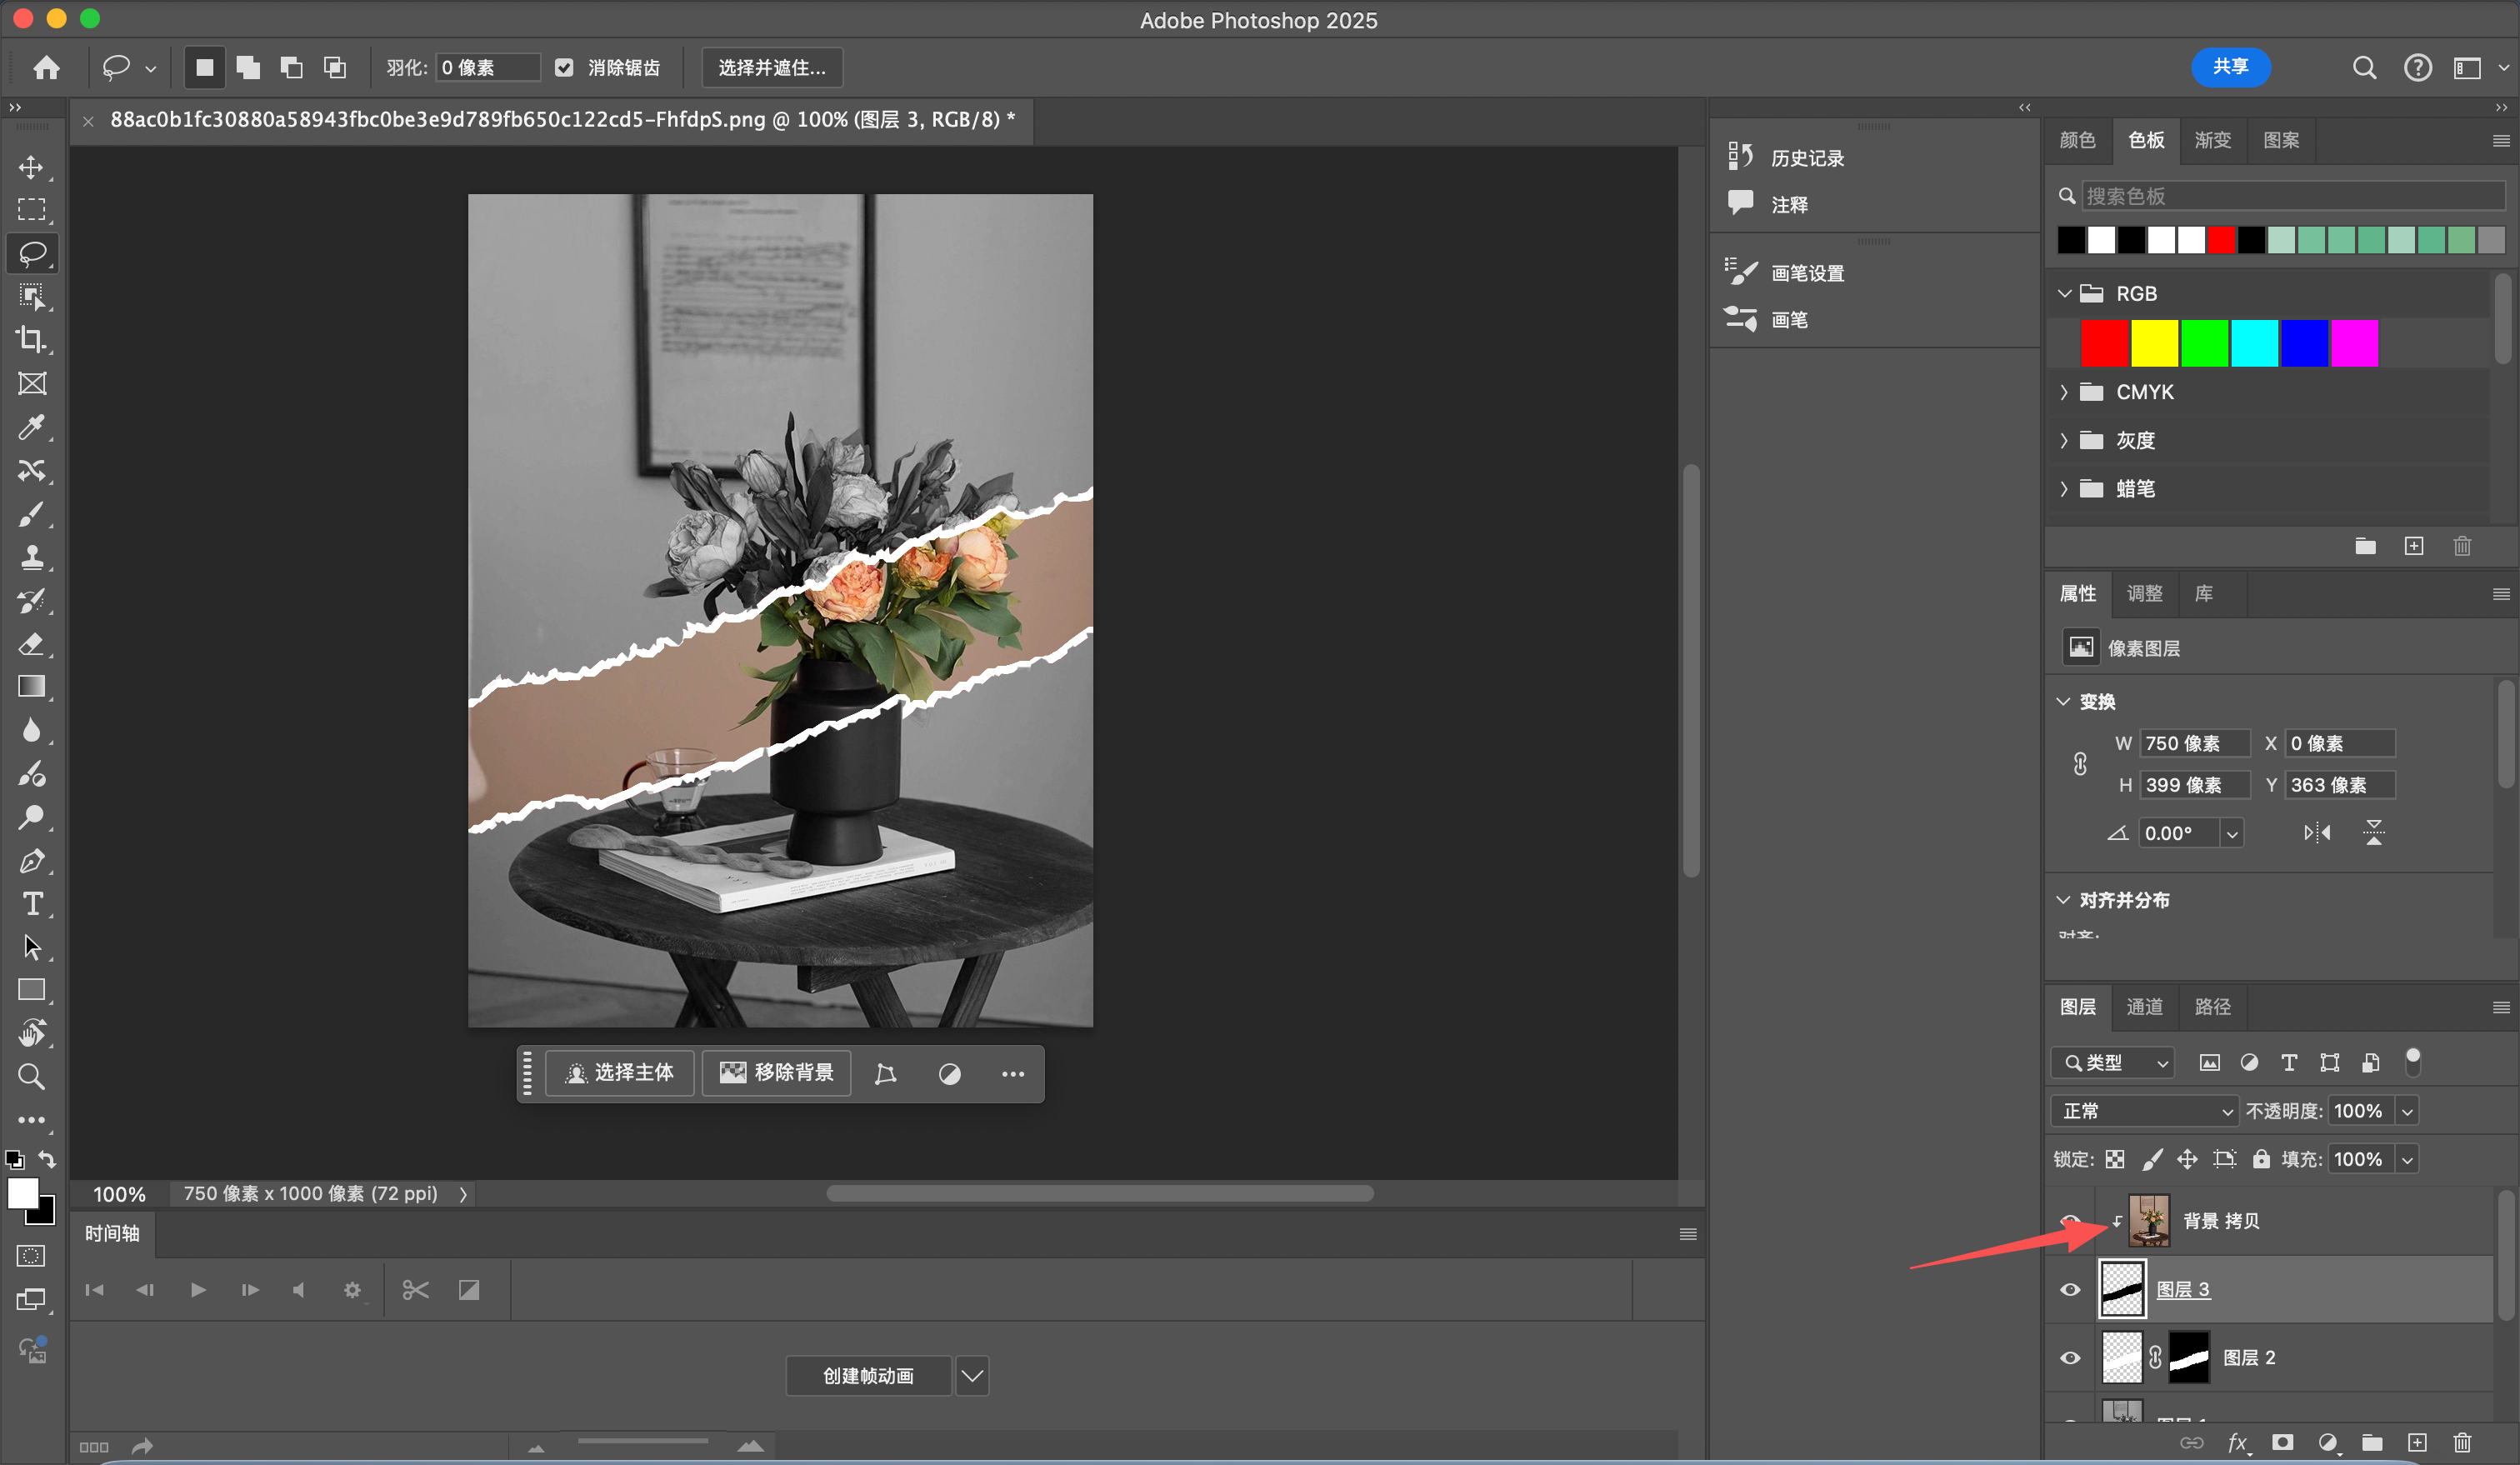Select the Gradient tool

click(x=31, y=687)
